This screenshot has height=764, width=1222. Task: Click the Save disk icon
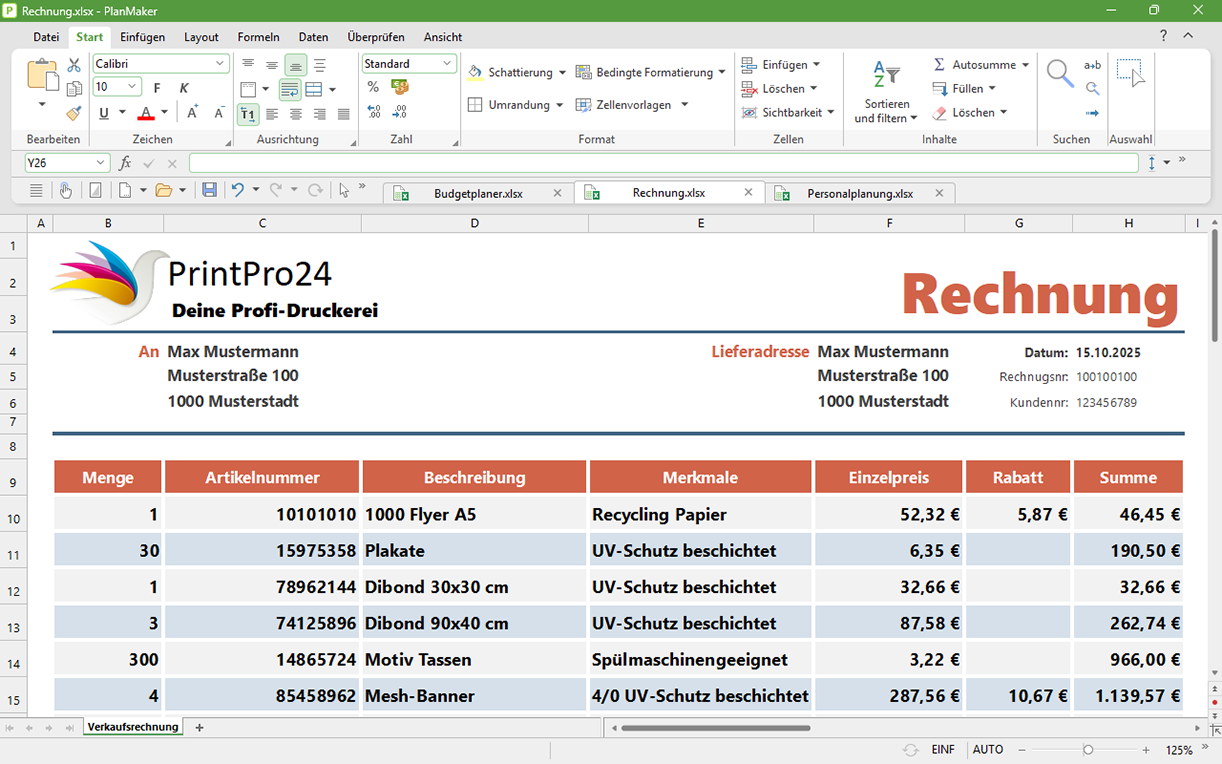tap(209, 190)
